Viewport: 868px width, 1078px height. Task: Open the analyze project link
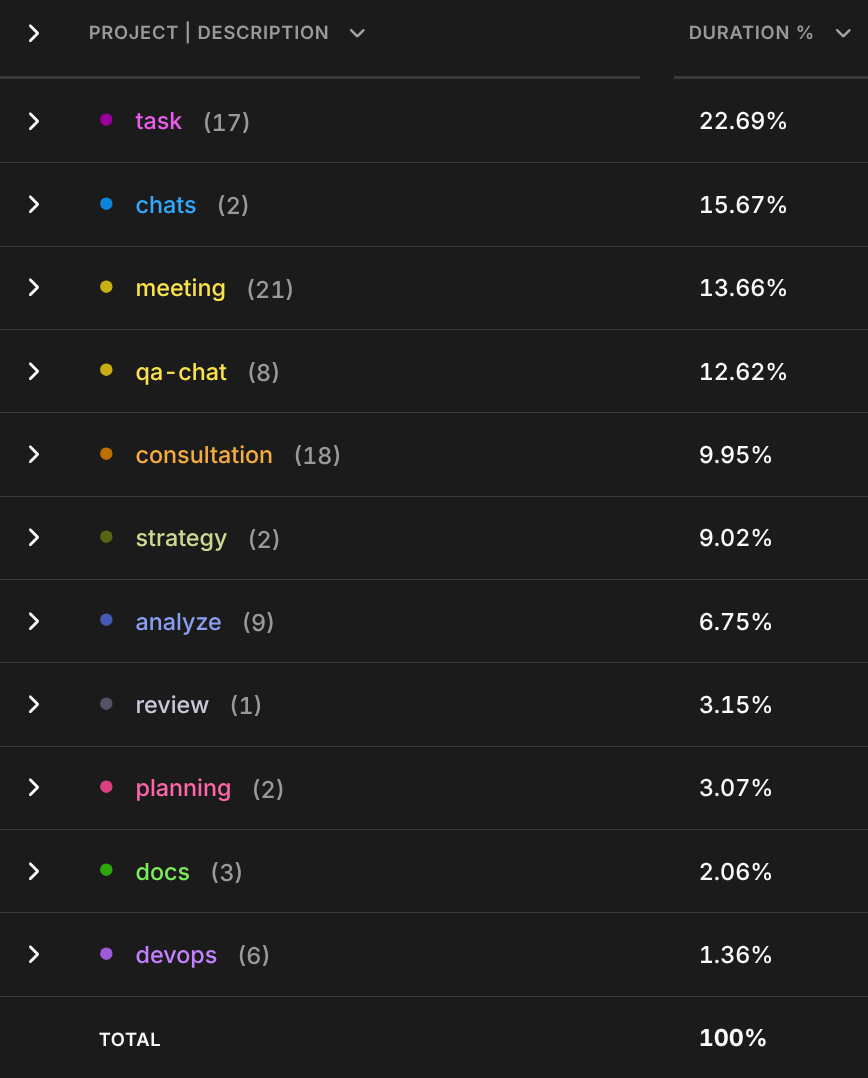(178, 622)
